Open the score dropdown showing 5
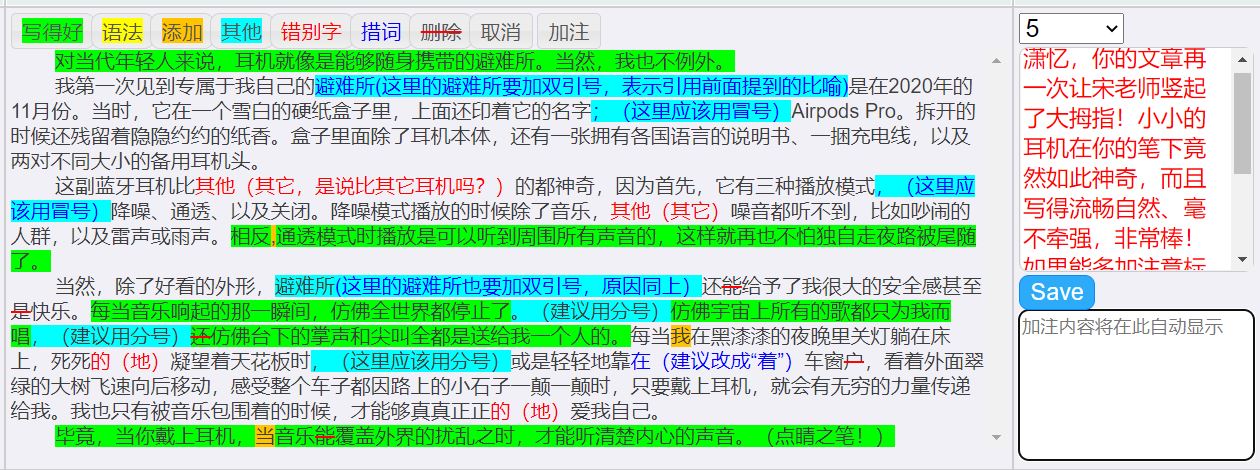Screen dimensions: 1260x470 pyautogui.click(x=1071, y=28)
